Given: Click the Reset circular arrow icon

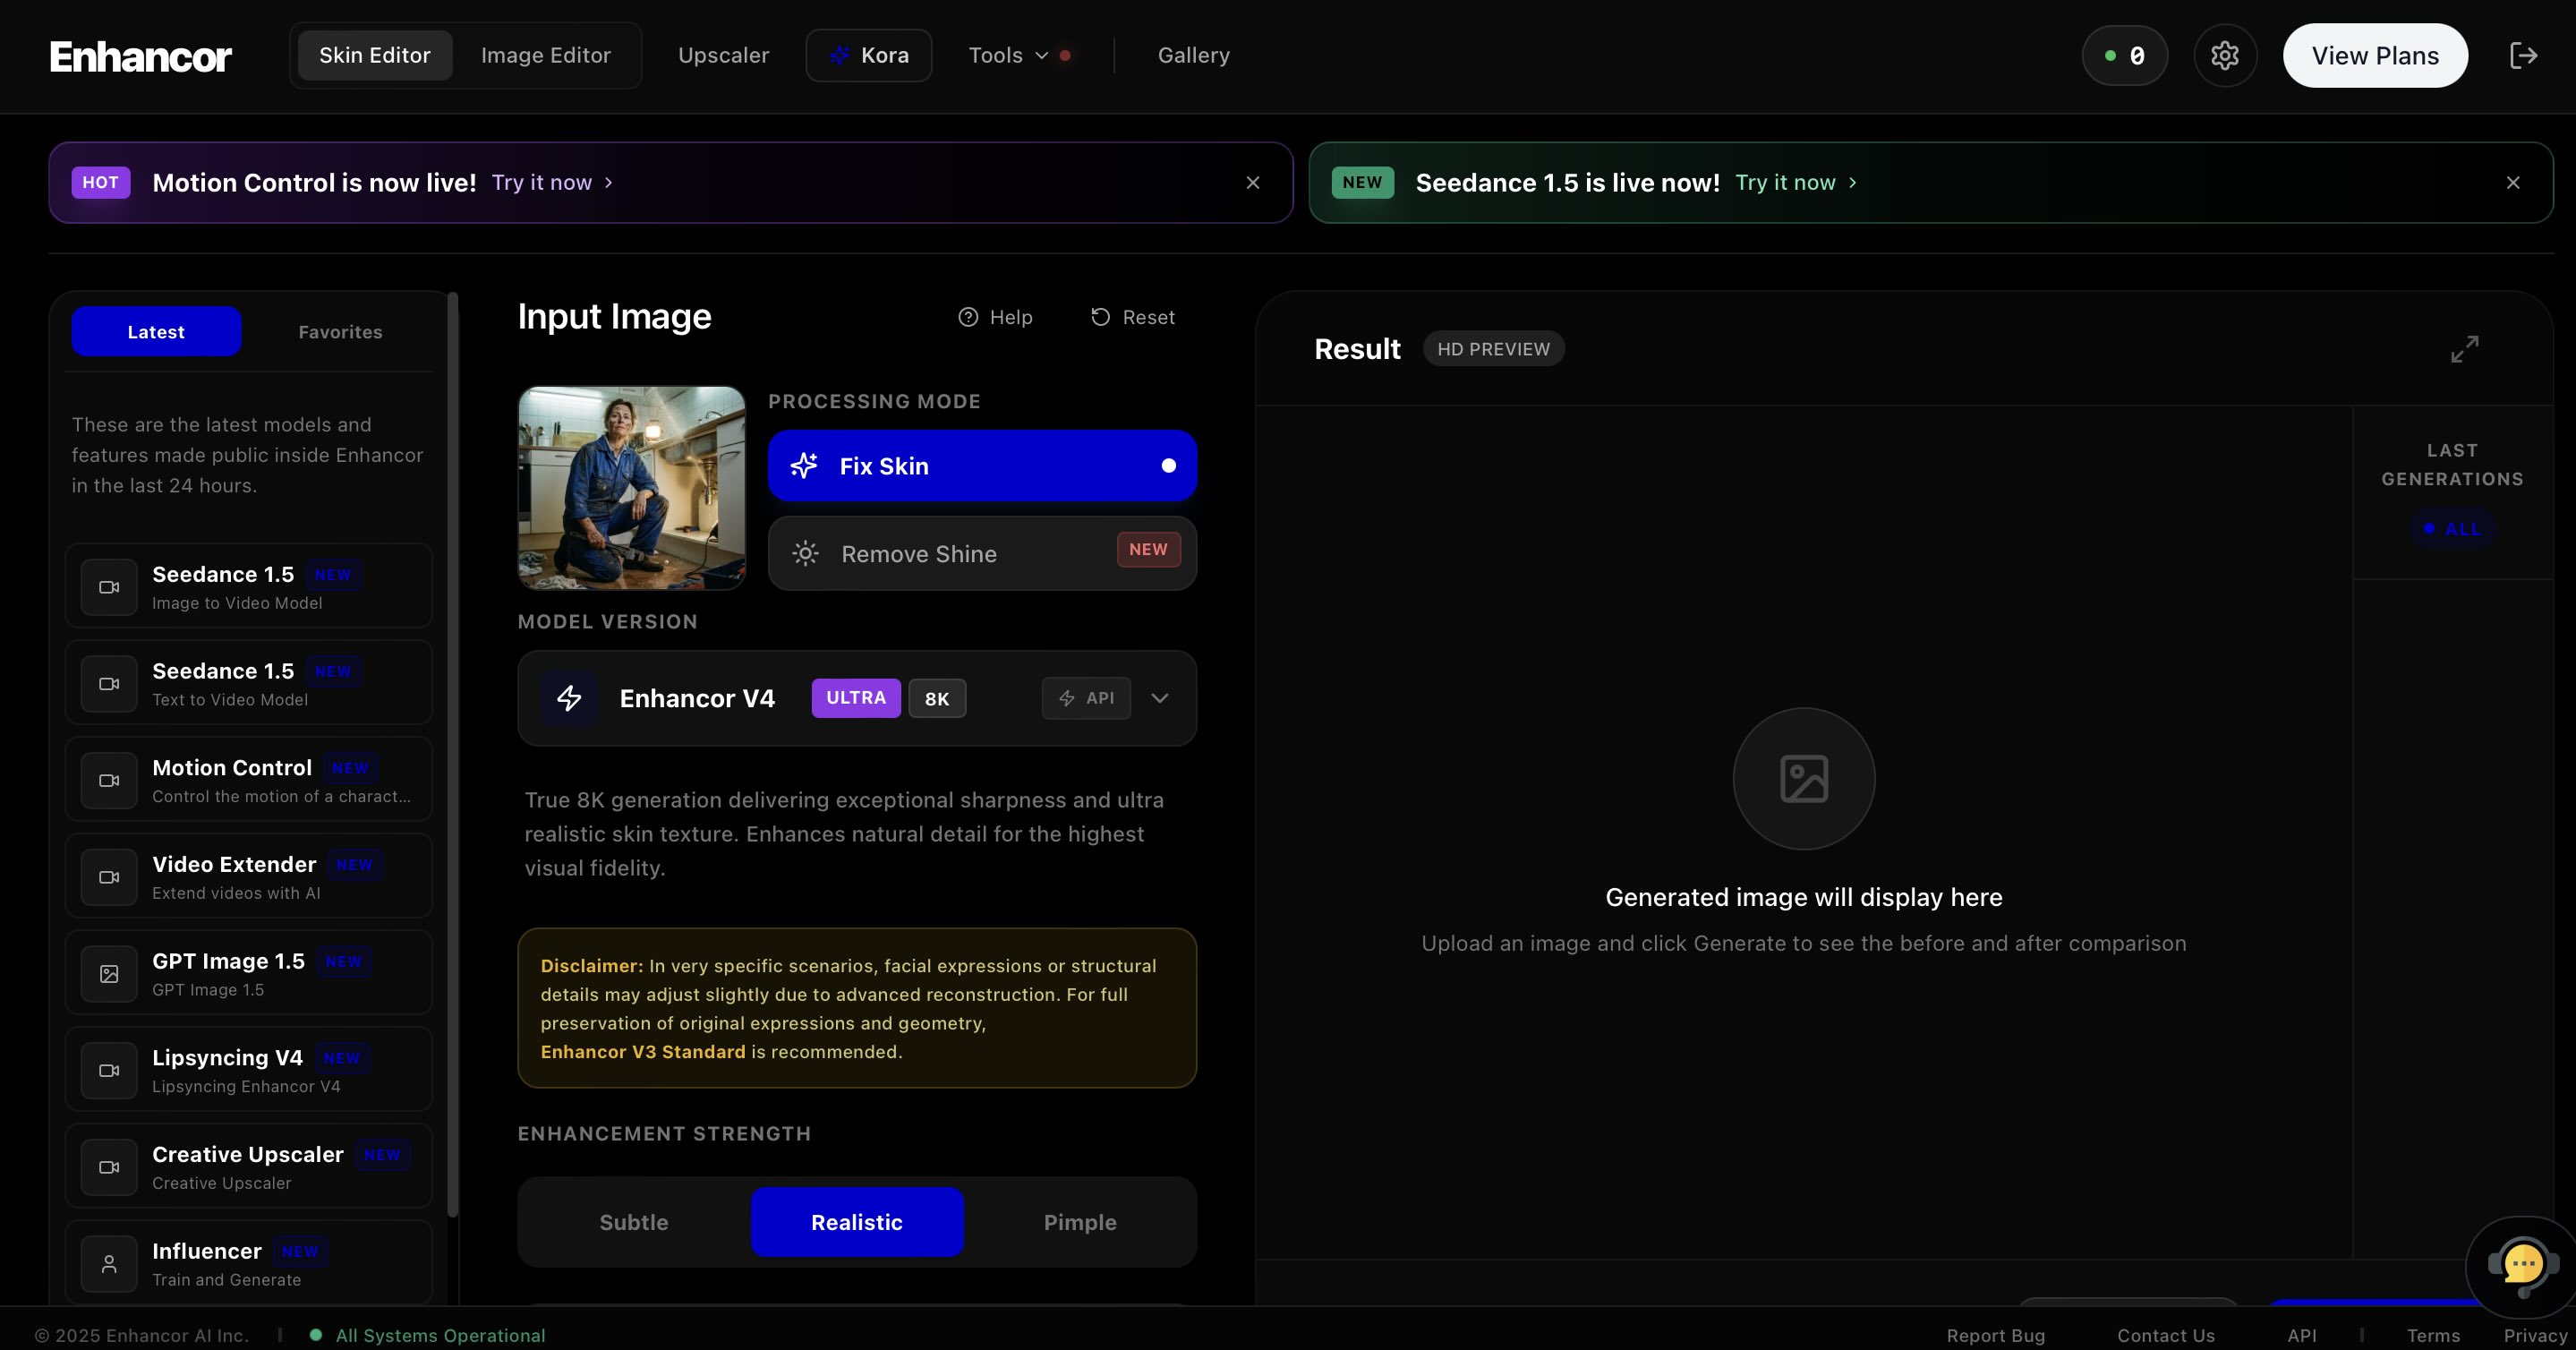Looking at the screenshot, I should click(x=1100, y=317).
